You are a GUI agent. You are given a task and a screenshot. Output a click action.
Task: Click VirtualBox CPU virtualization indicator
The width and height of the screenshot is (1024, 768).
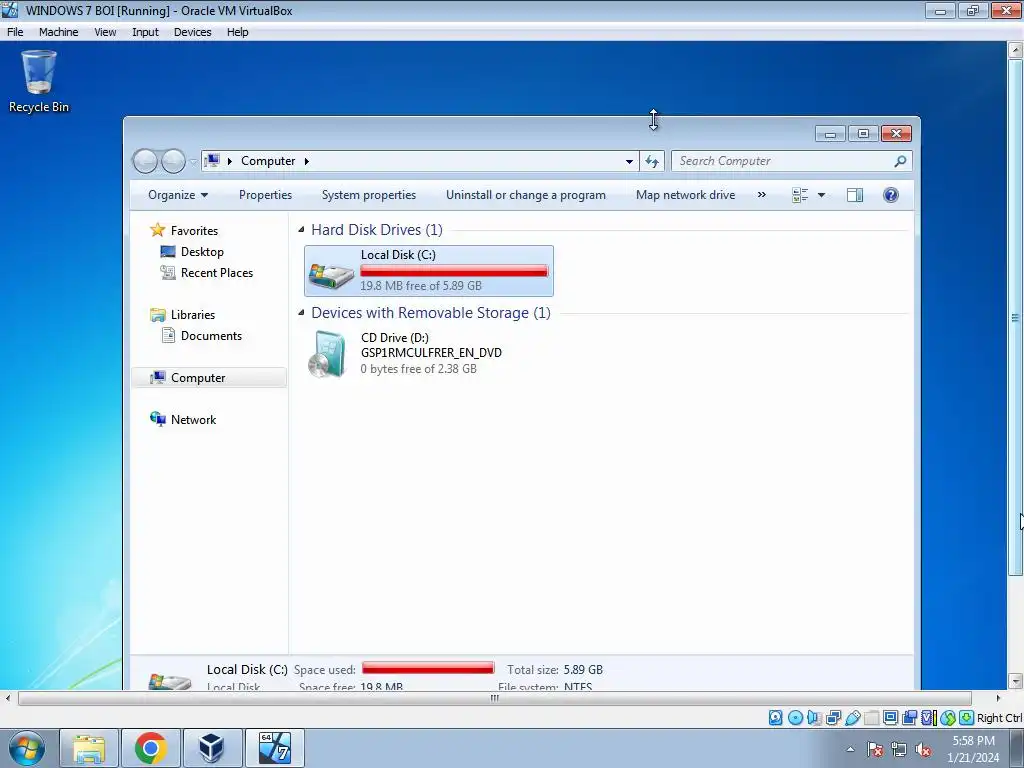(x=928, y=718)
